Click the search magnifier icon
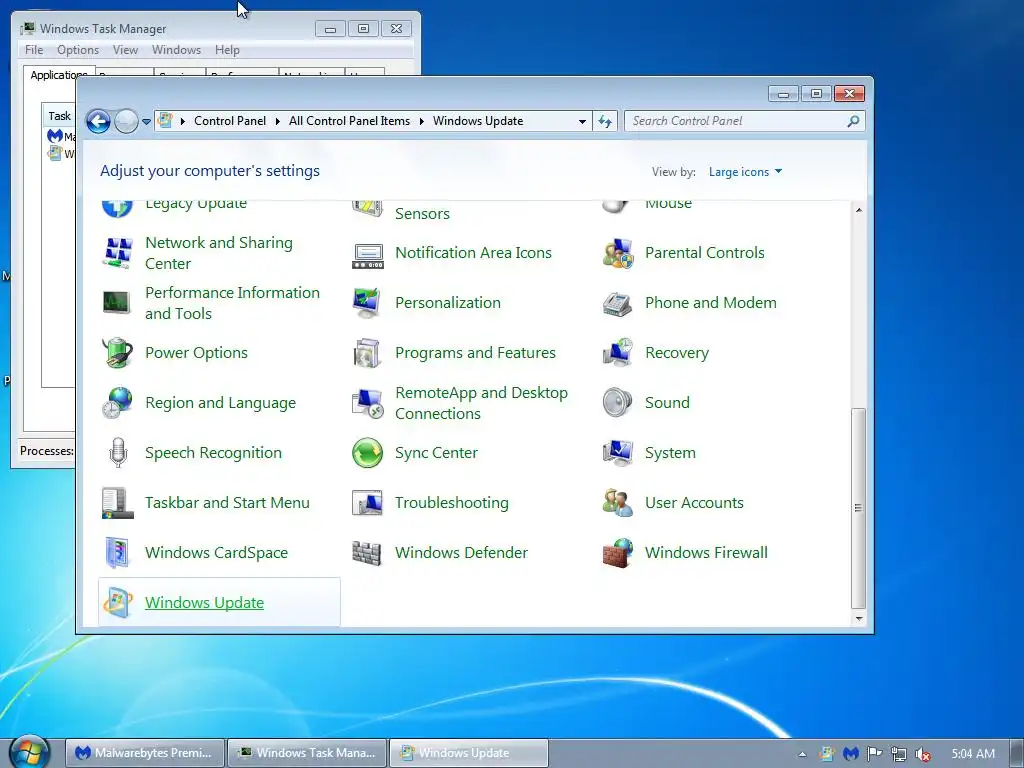Image resolution: width=1024 pixels, height=768 pixels. click(x=853, y=121)
